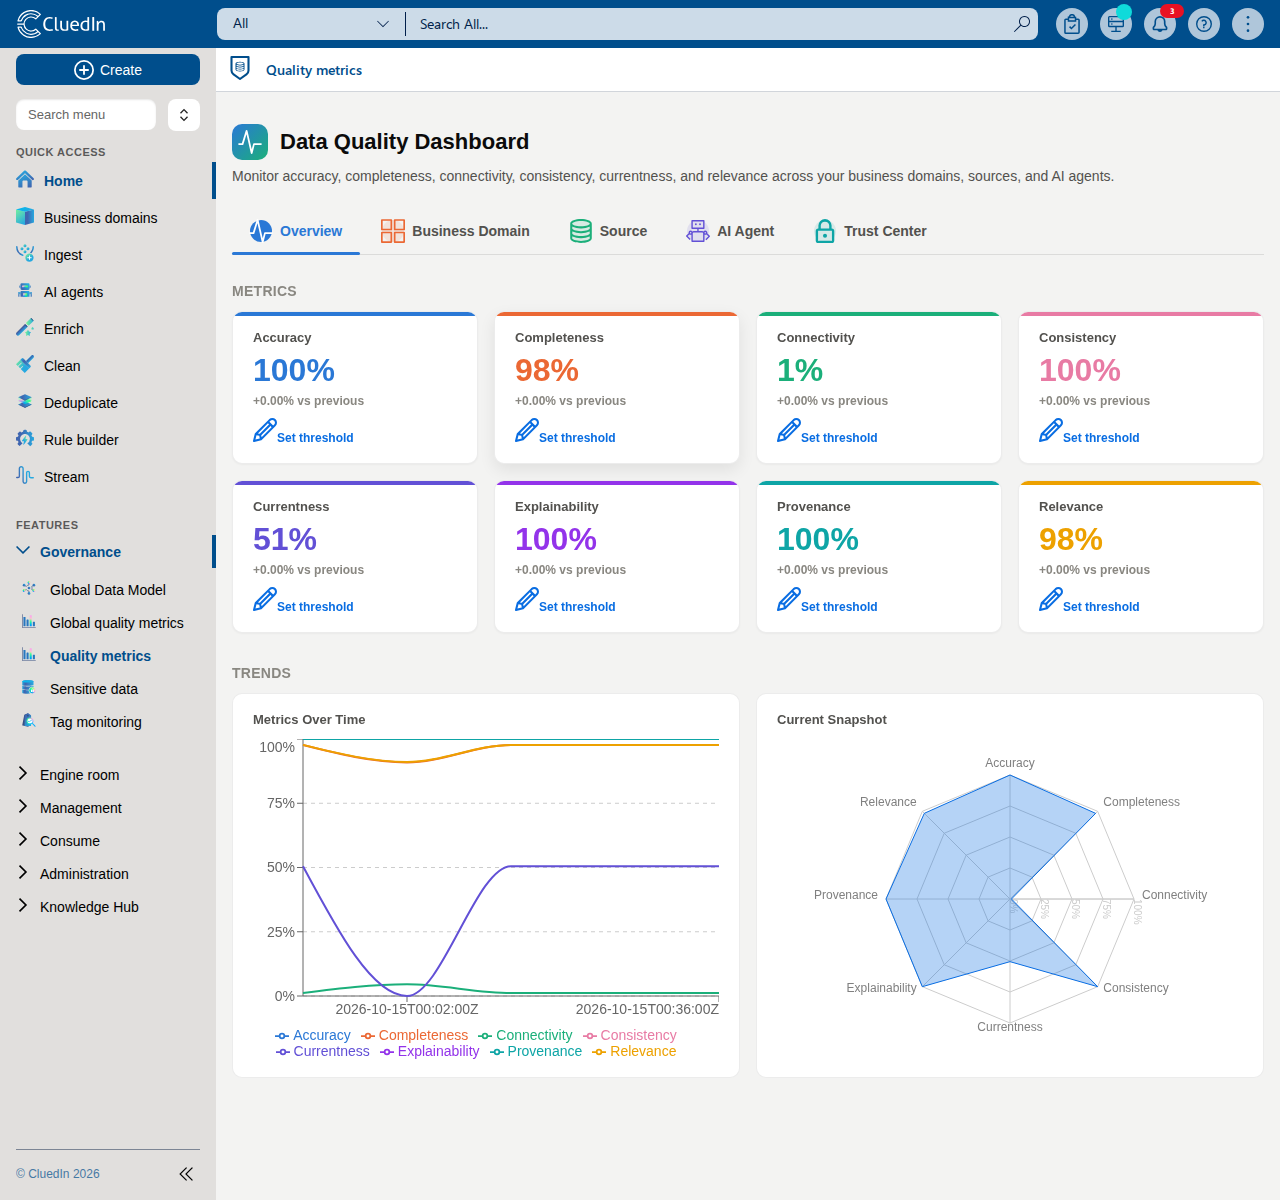Click the CluedIn logo in header
The height and width of the screenshot is (1200, 1280).
tap(61, 23)
